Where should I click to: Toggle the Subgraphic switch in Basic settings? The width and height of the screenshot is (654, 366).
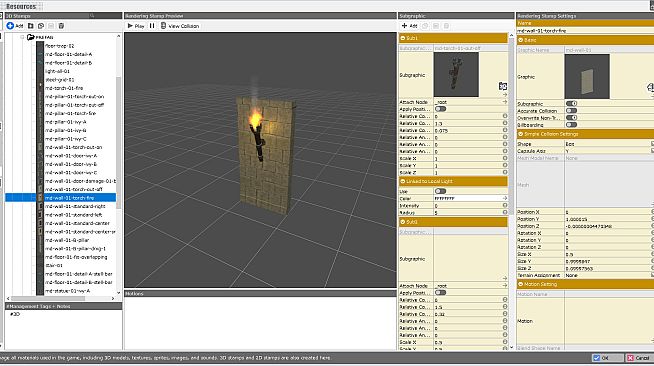point(571,103)
